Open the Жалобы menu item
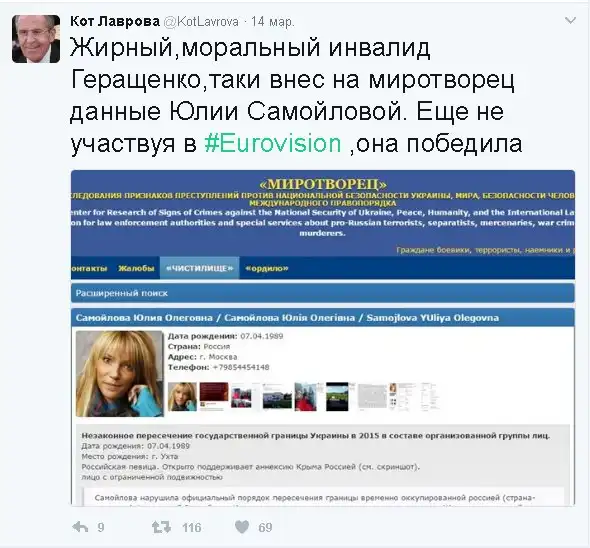Viewport: 590px width, 548px height. [x=136, y=268]
